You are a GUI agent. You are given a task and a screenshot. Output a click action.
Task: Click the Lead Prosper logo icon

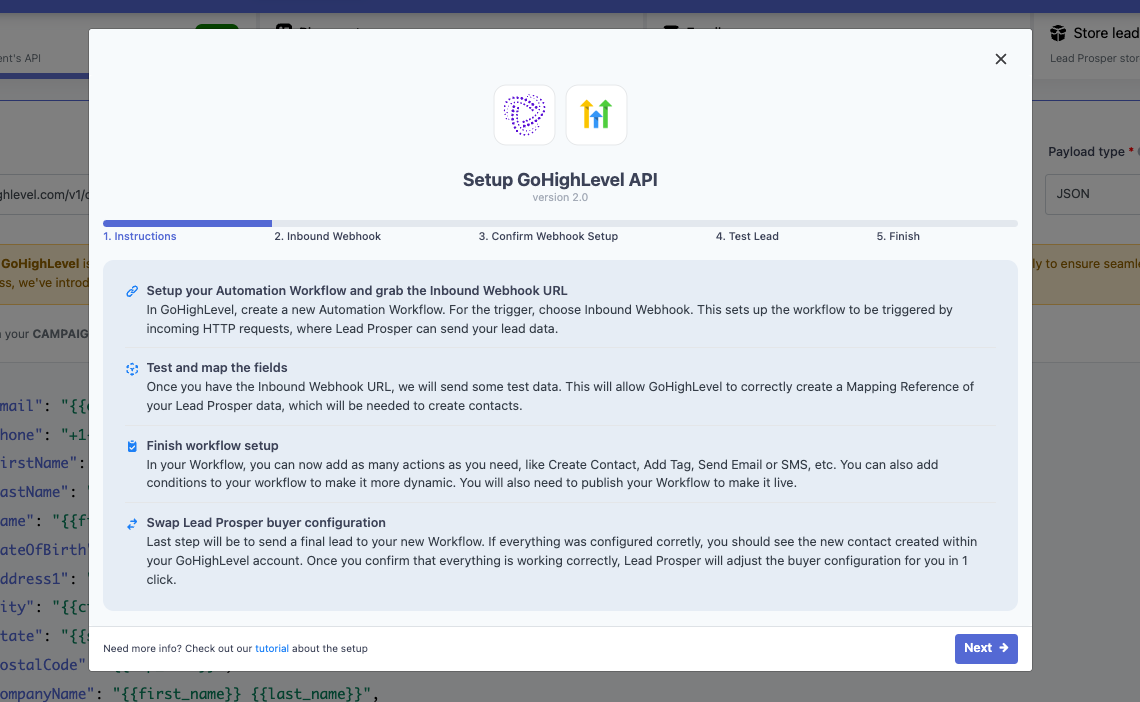click(x=524, y=114)
